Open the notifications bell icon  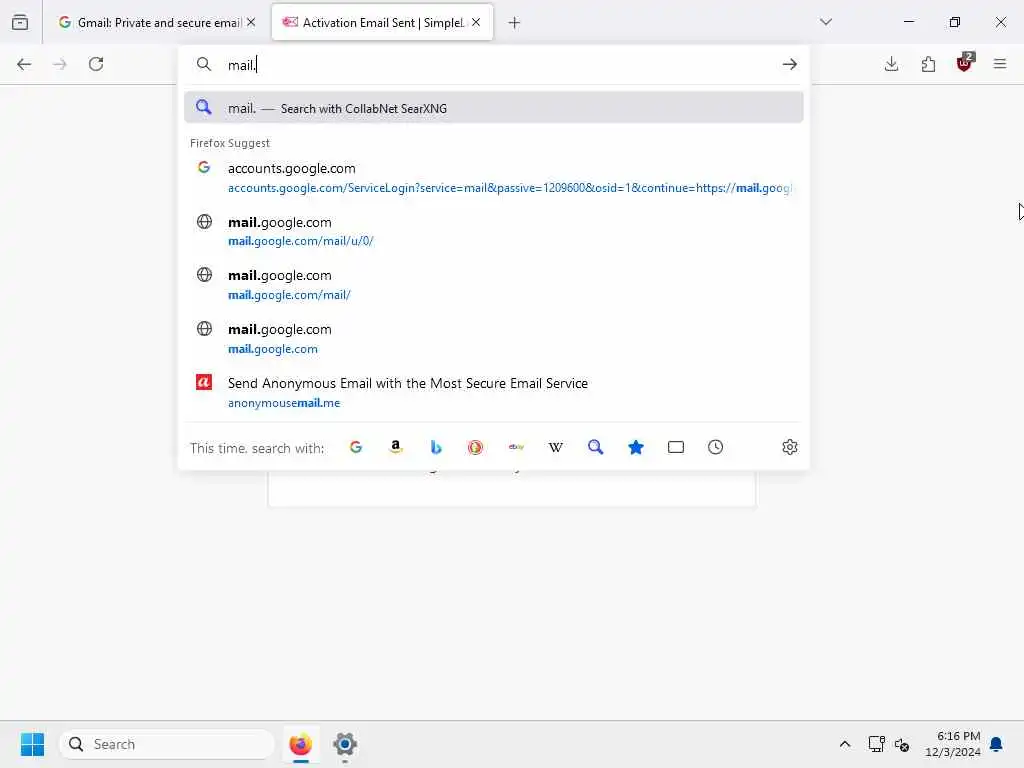[996, 744]
